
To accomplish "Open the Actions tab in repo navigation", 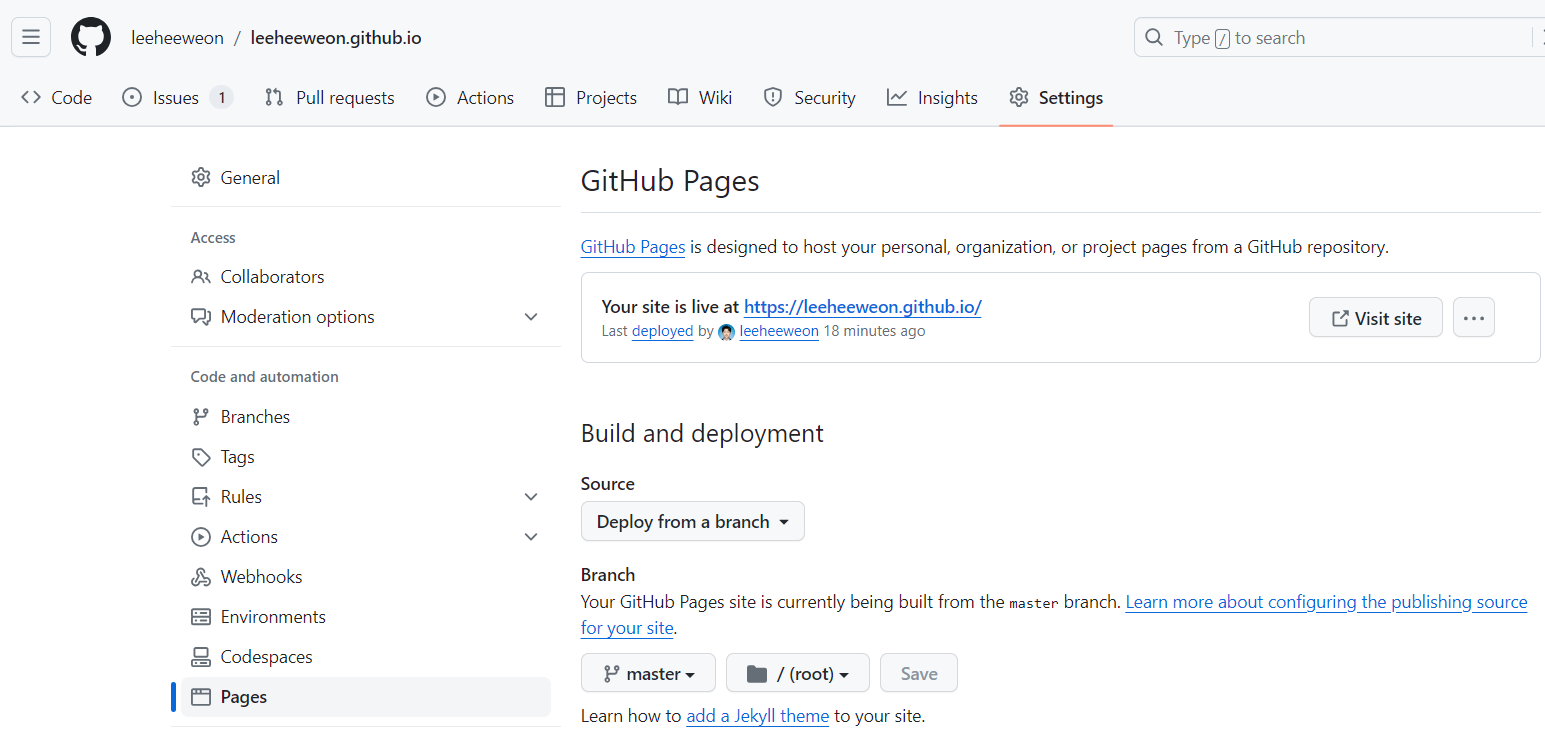I will click(470, 98).
